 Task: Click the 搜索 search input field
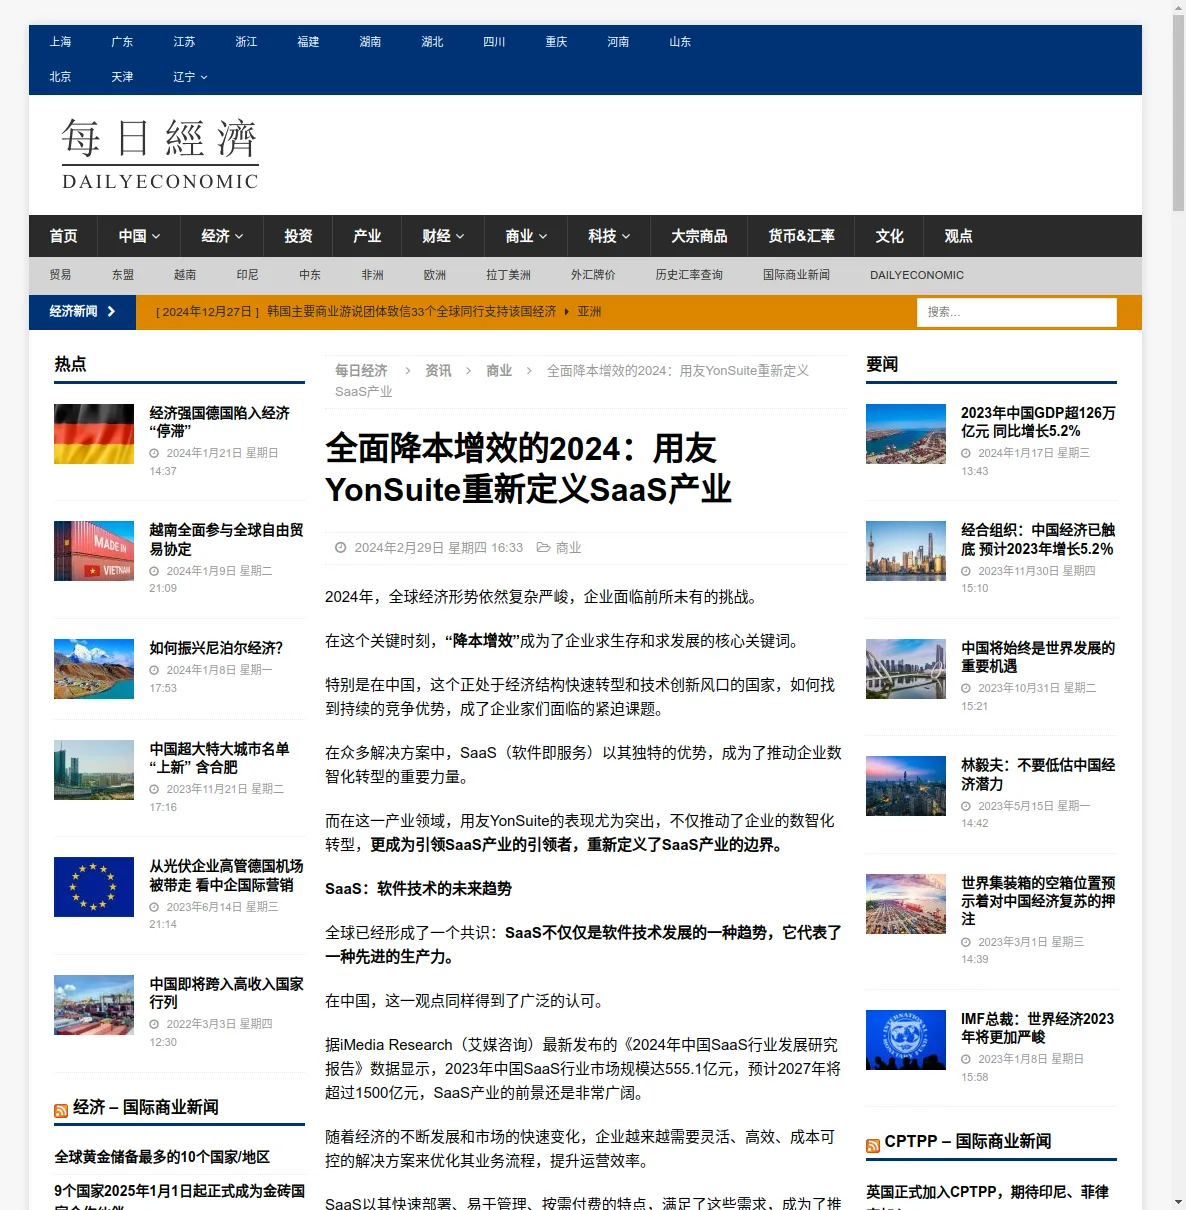coord(1016,312)
